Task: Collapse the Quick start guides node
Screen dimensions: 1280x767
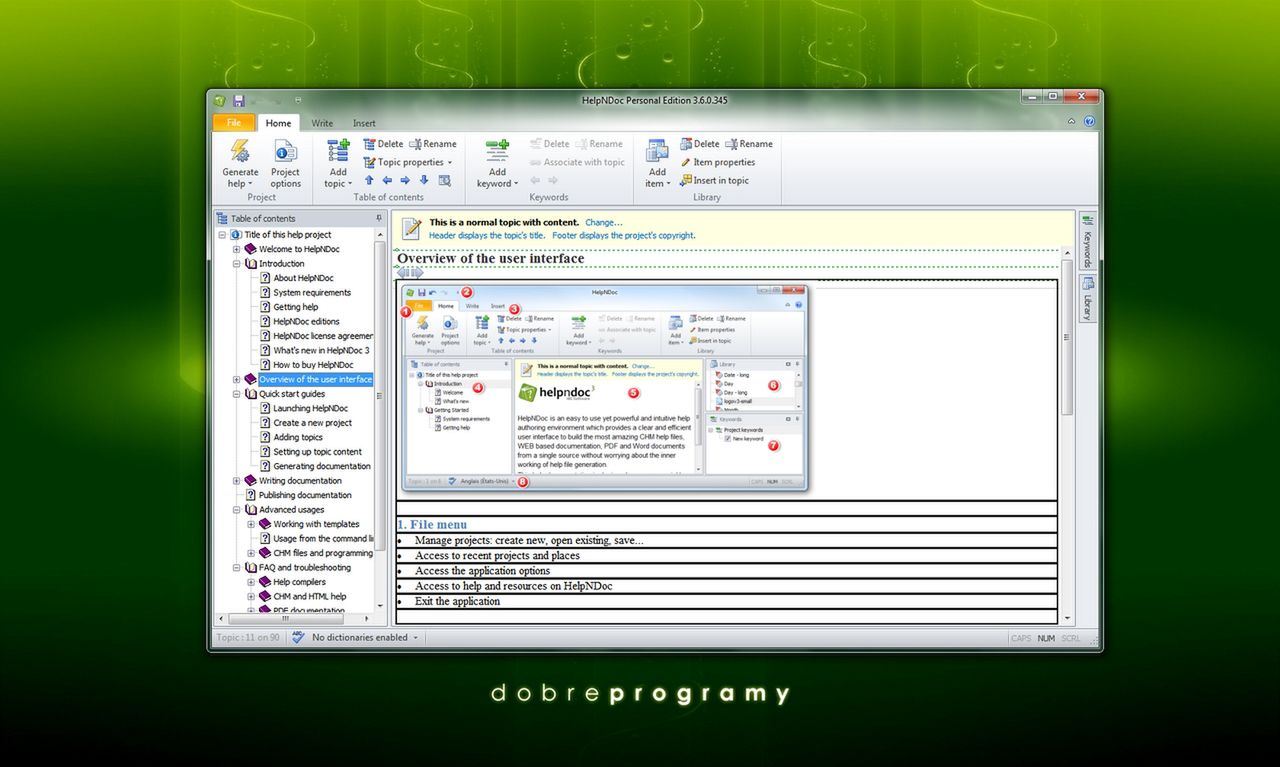Action: tap(237, 394)
